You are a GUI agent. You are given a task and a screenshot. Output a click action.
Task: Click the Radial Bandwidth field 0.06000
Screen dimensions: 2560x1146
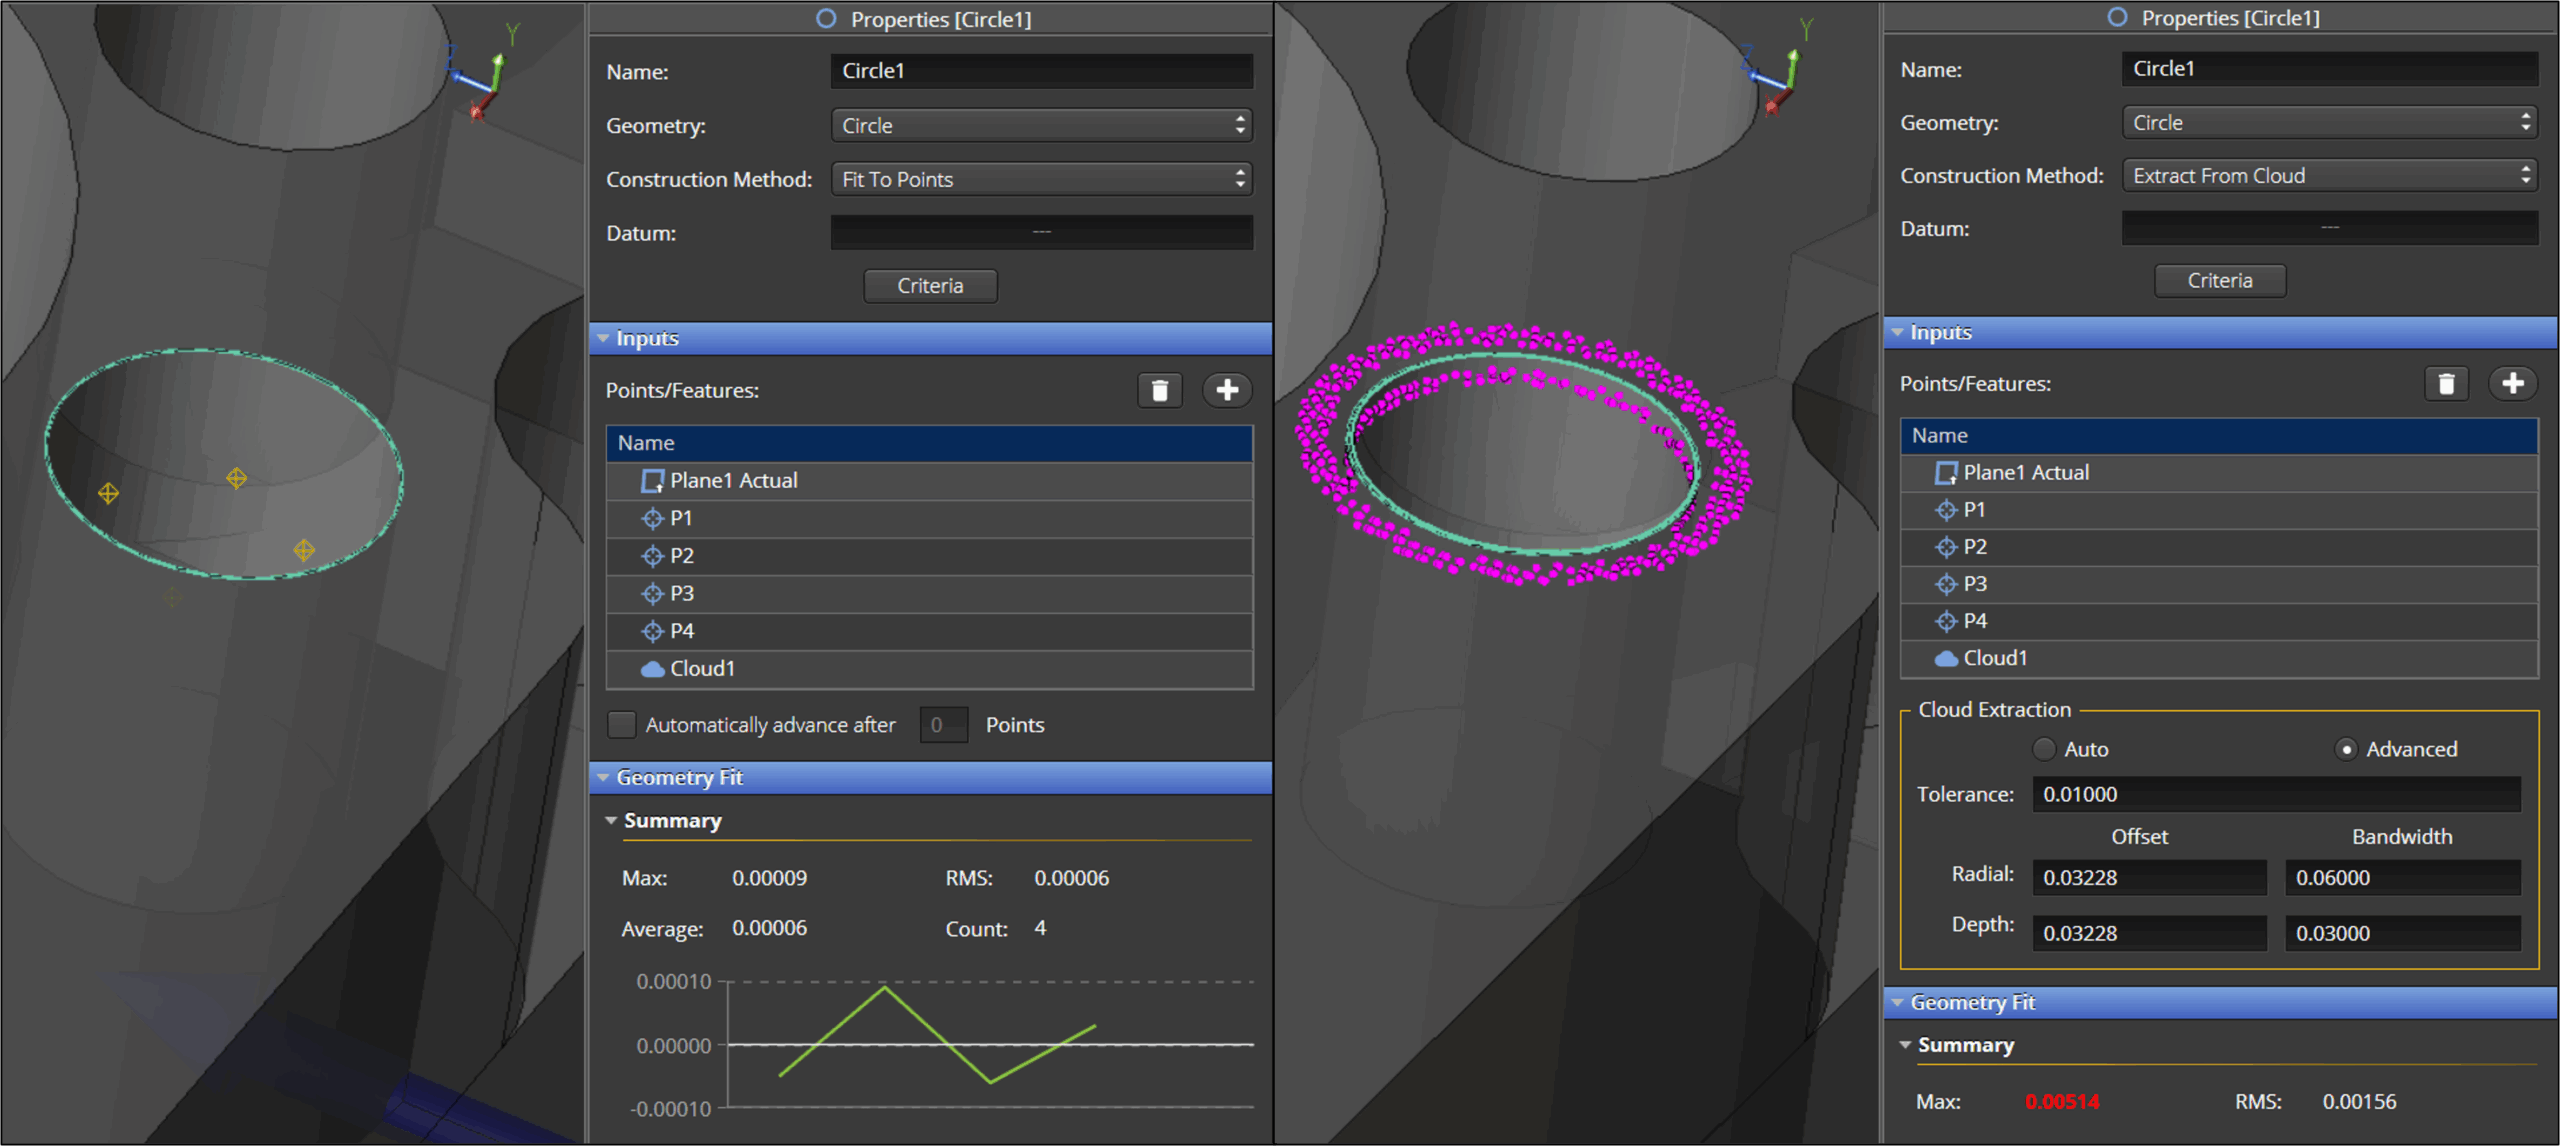[x=2402, y=878]
